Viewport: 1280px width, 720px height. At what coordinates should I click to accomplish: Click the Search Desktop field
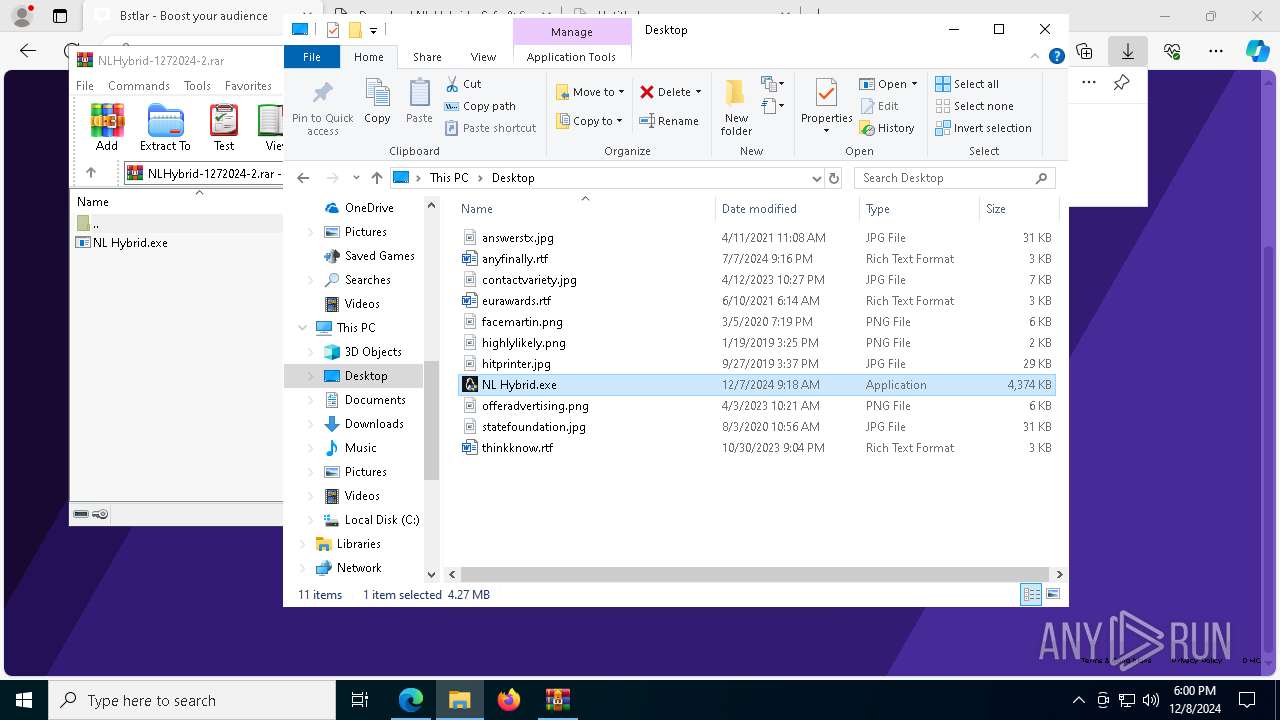click(x=954, y=178)
